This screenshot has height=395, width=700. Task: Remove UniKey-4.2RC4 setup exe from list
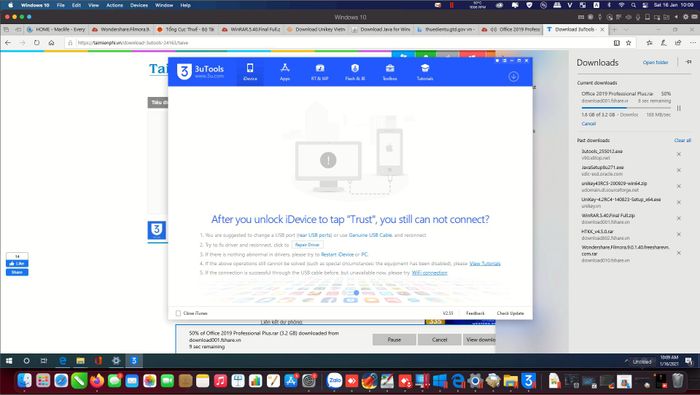pos(679,203)
